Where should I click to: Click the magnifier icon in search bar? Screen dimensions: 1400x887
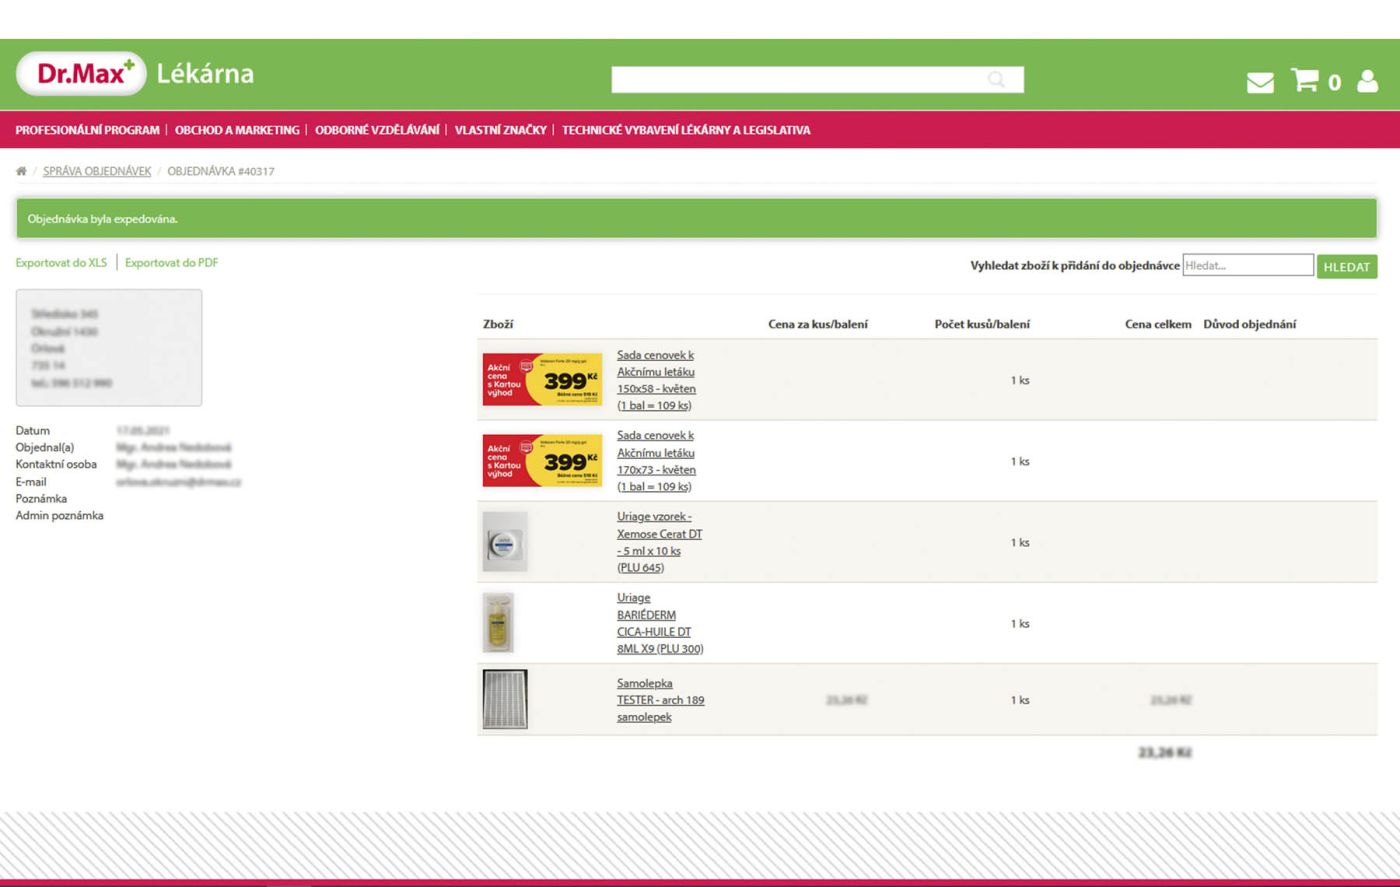(x=996, y=80)
